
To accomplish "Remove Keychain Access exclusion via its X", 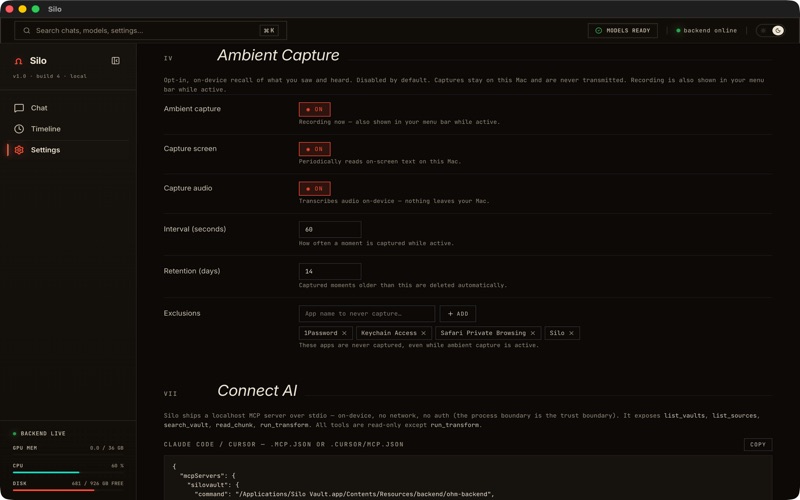I will [x=423, y=333].
